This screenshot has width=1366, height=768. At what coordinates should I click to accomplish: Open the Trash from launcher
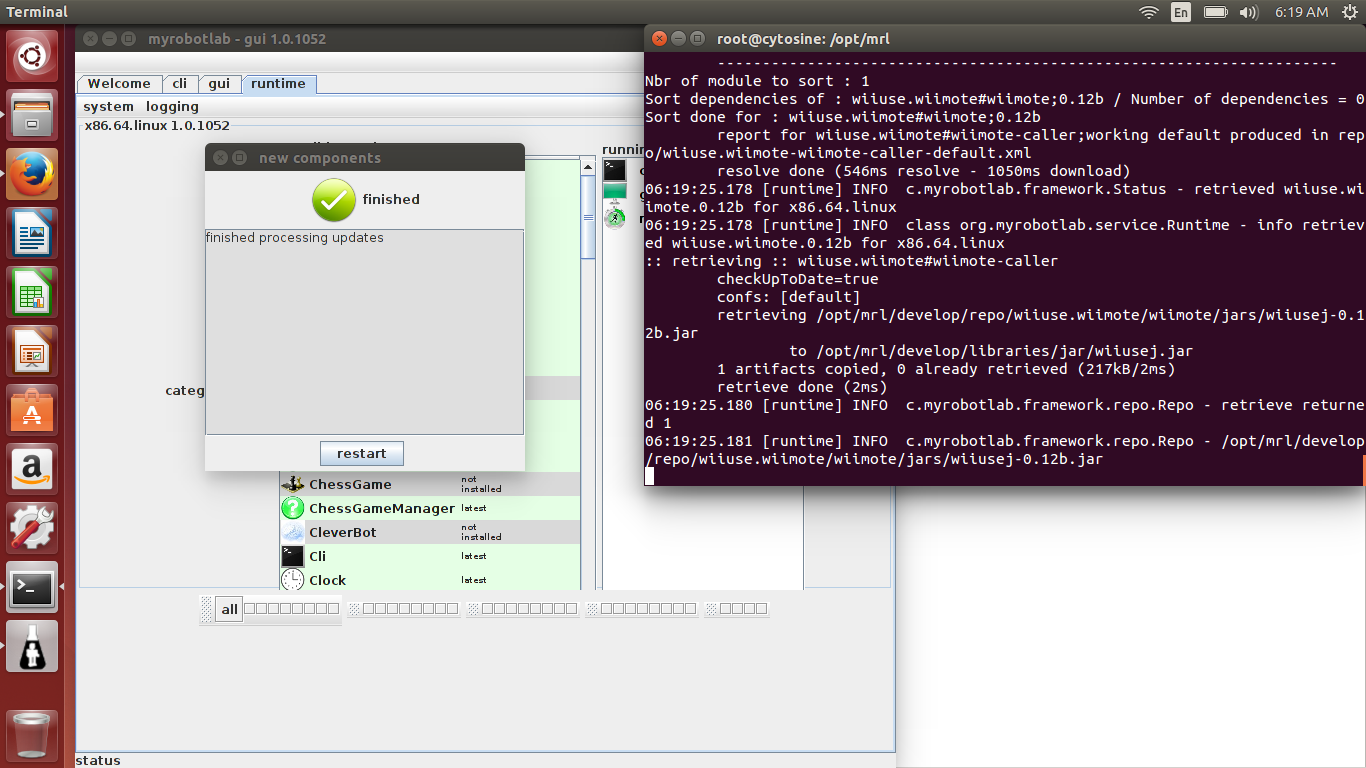point(32,736)
